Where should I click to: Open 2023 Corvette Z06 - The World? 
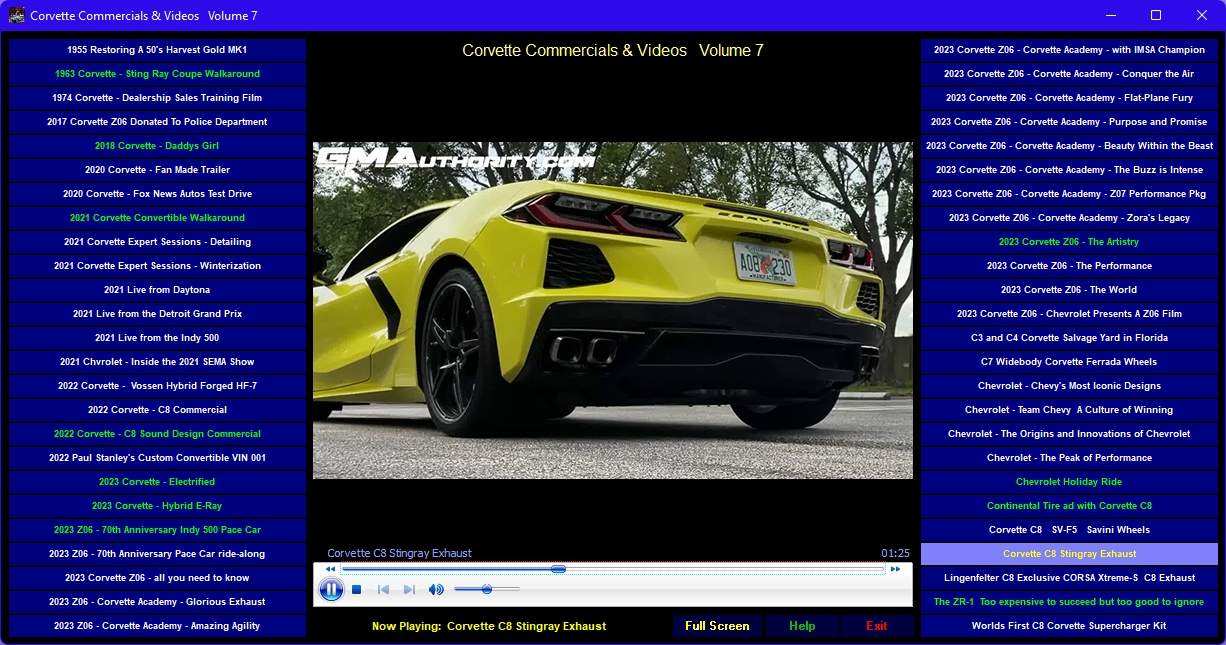1069,290
